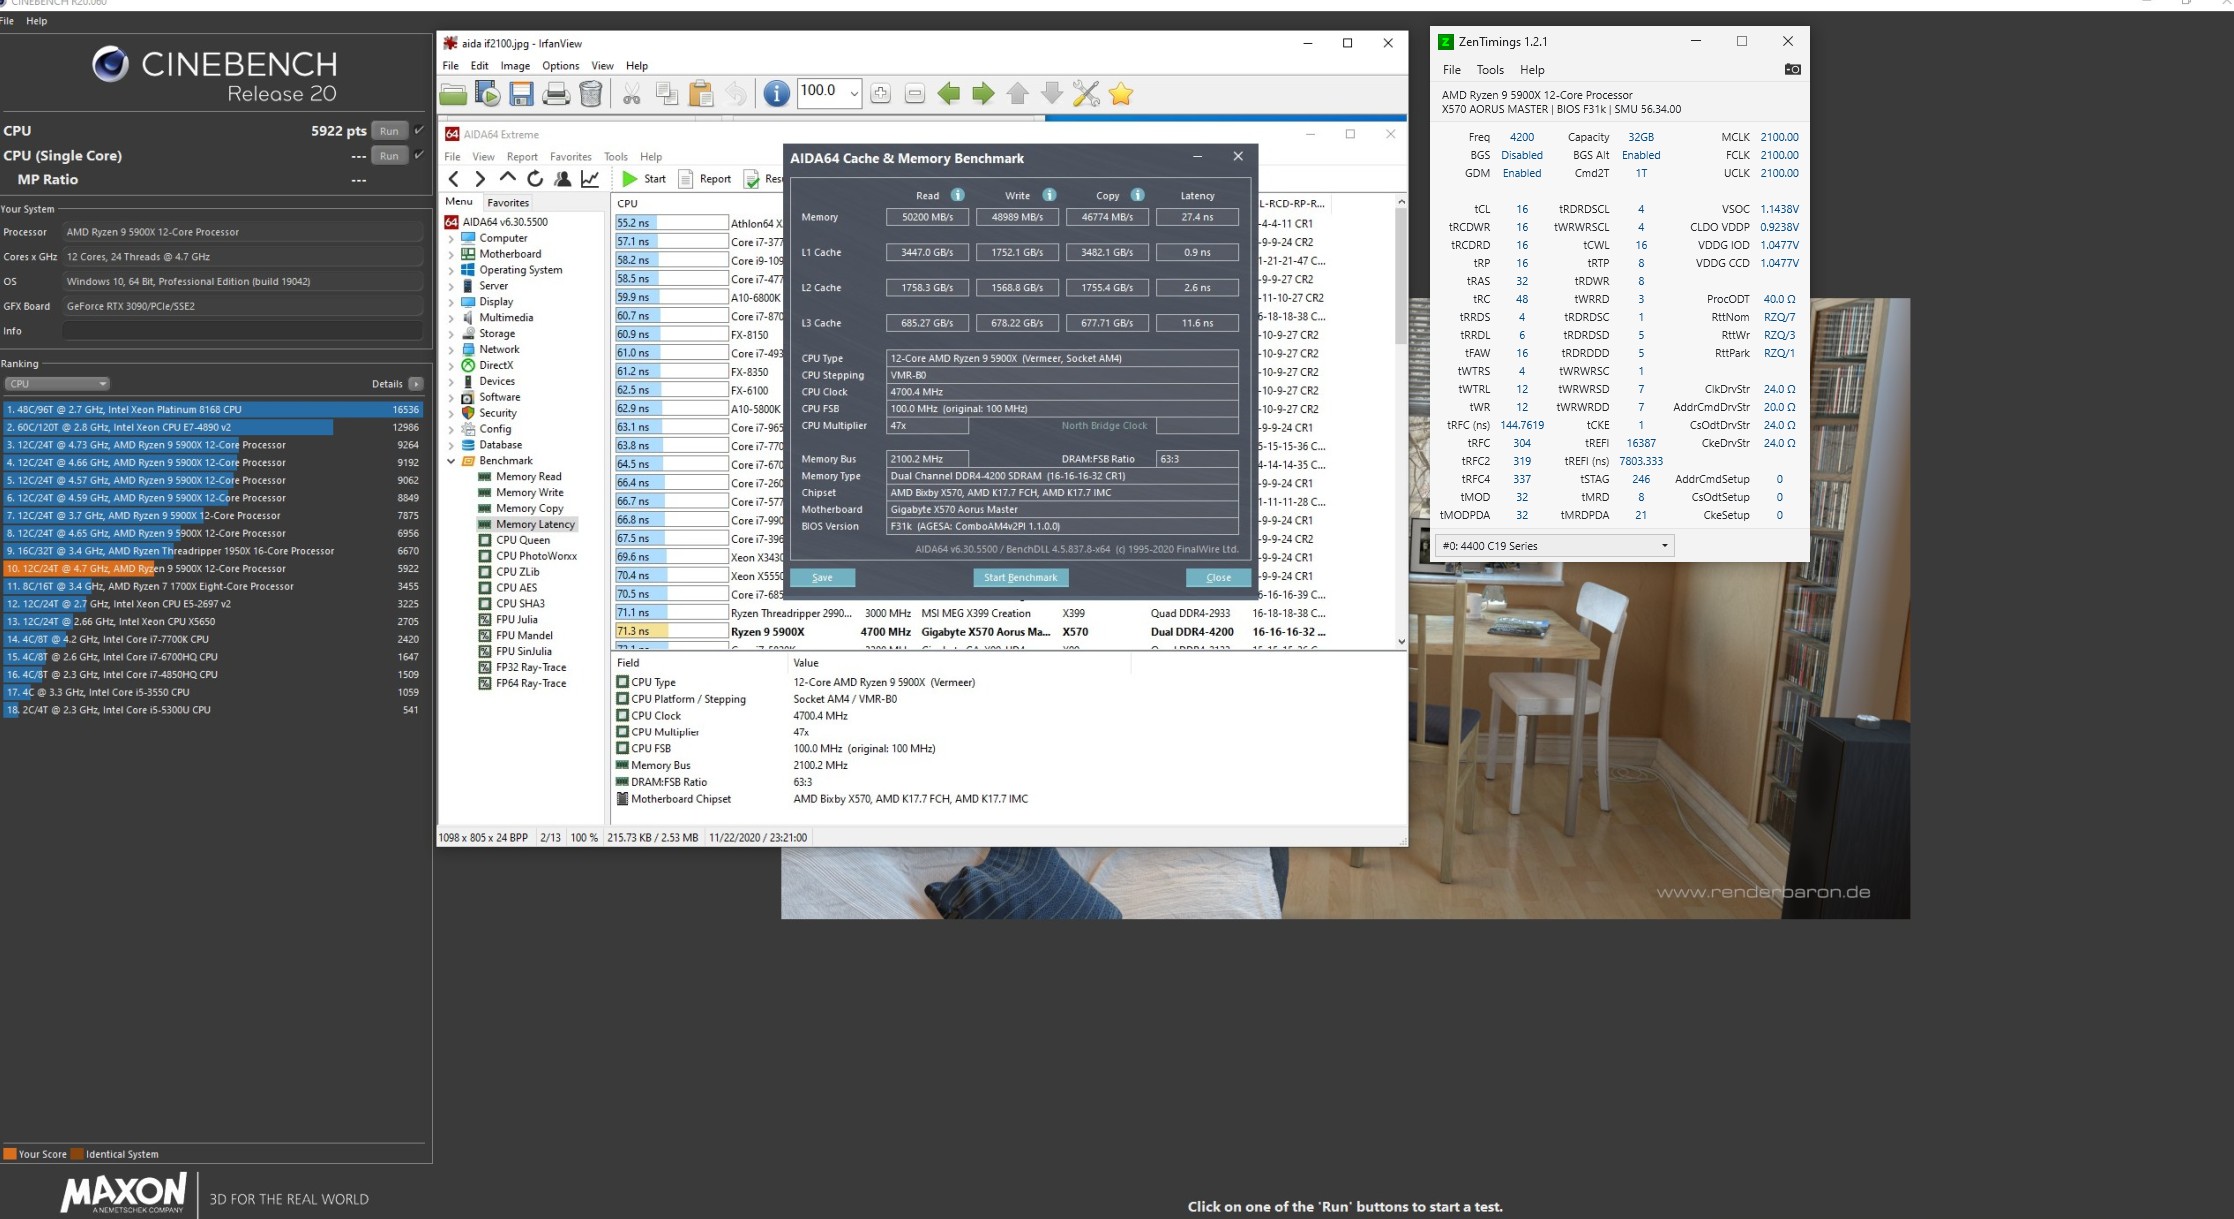Screen dimensions: 2234x1219
Task: Print image via IrfanView printer icon
Action: pyautogui.click(x=556, y=94)
